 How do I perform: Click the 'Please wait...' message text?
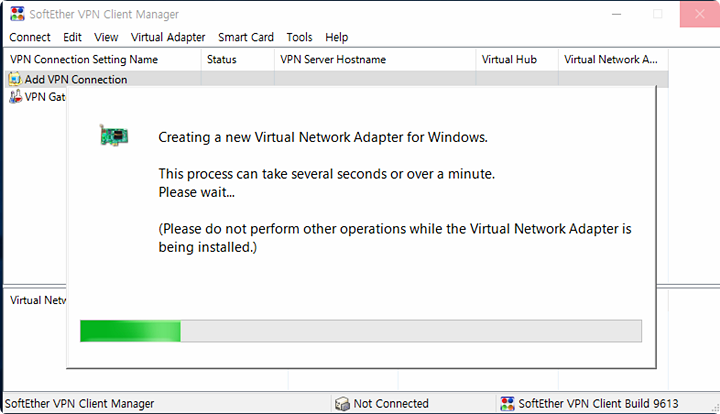197,192
